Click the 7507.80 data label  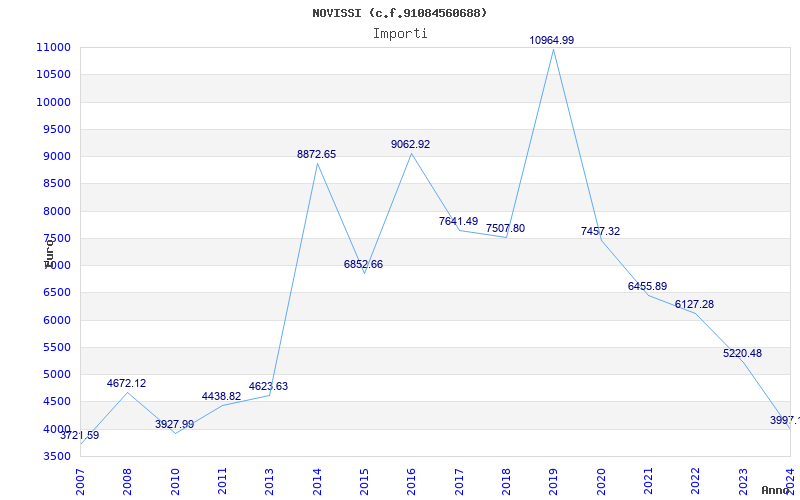point(505,229)
